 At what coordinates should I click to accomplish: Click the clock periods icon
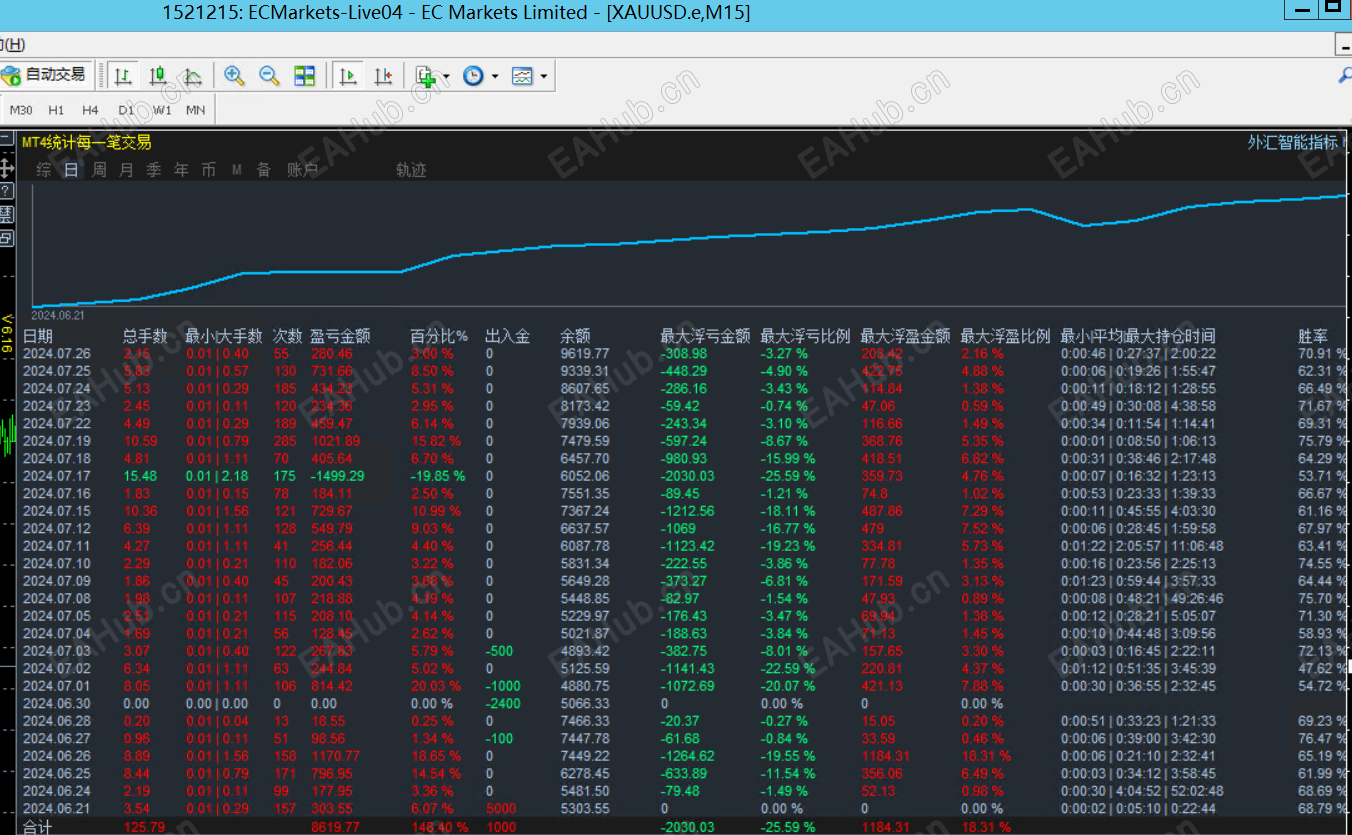pyautogui.click(x=473, y=76)
